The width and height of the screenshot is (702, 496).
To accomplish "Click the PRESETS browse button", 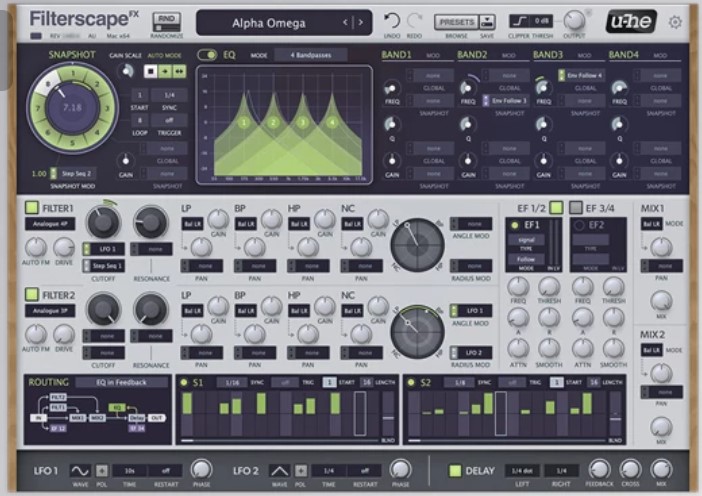I will coord(456,22).
